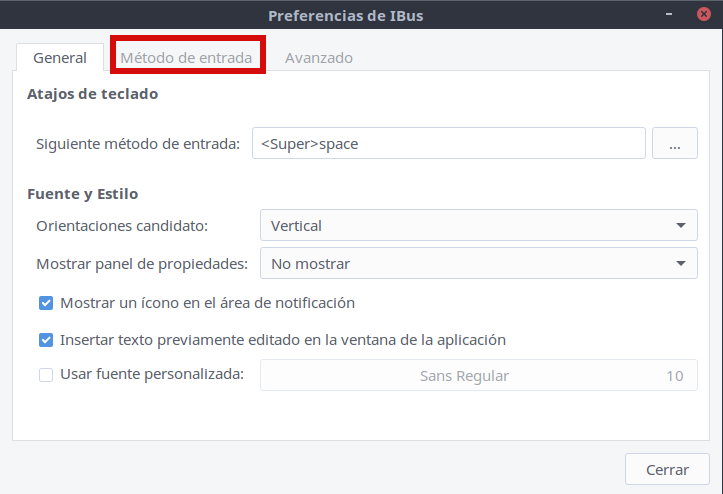
Task: Click the arrow on the Vertical dropdown
Action: point(680,226)
